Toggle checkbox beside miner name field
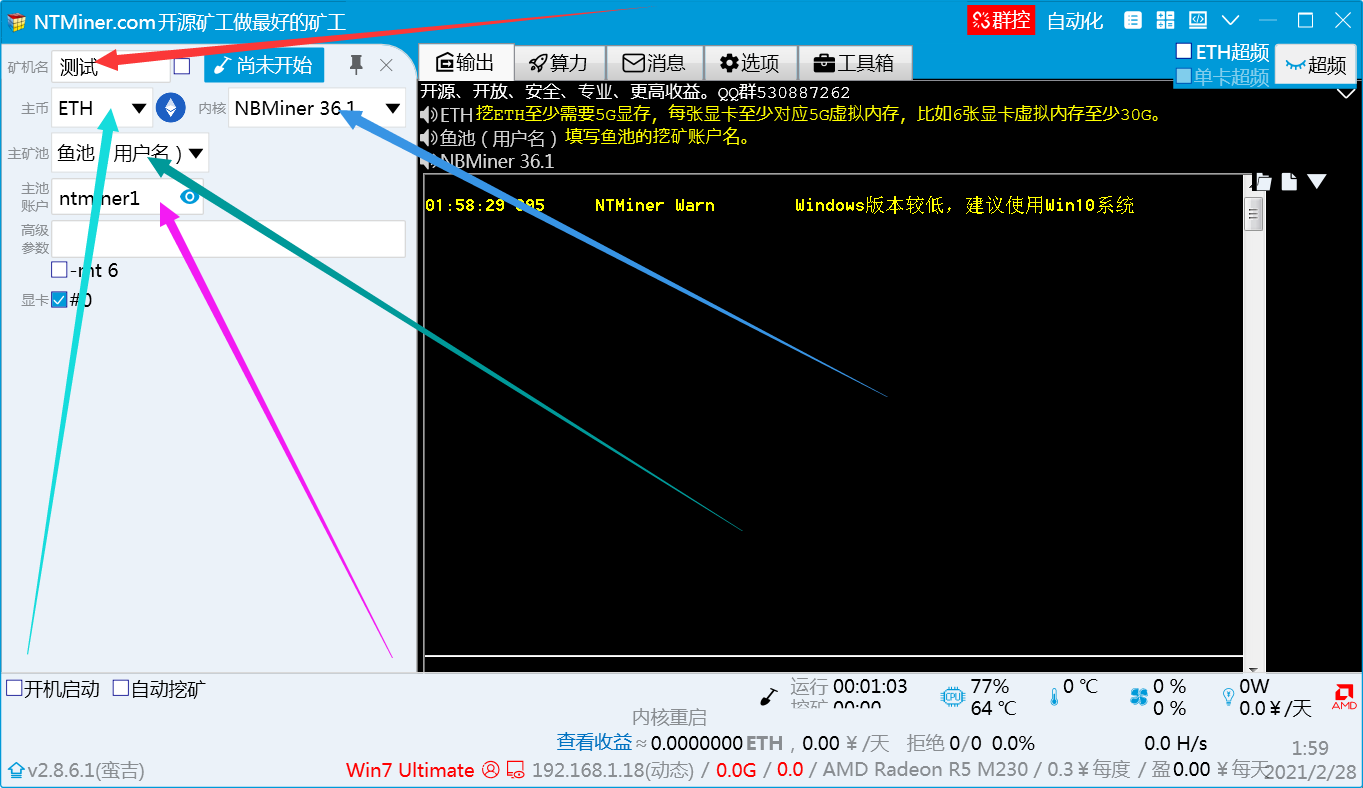1363x788 pixels. [x=182, y=66]
